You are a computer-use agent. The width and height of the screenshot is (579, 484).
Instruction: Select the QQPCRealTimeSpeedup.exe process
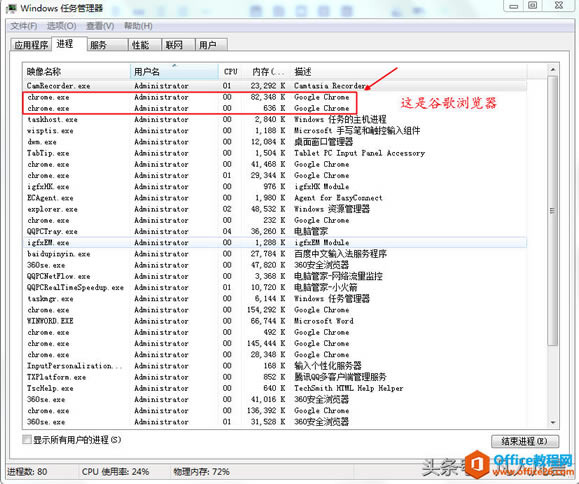[x=275, y=288]
